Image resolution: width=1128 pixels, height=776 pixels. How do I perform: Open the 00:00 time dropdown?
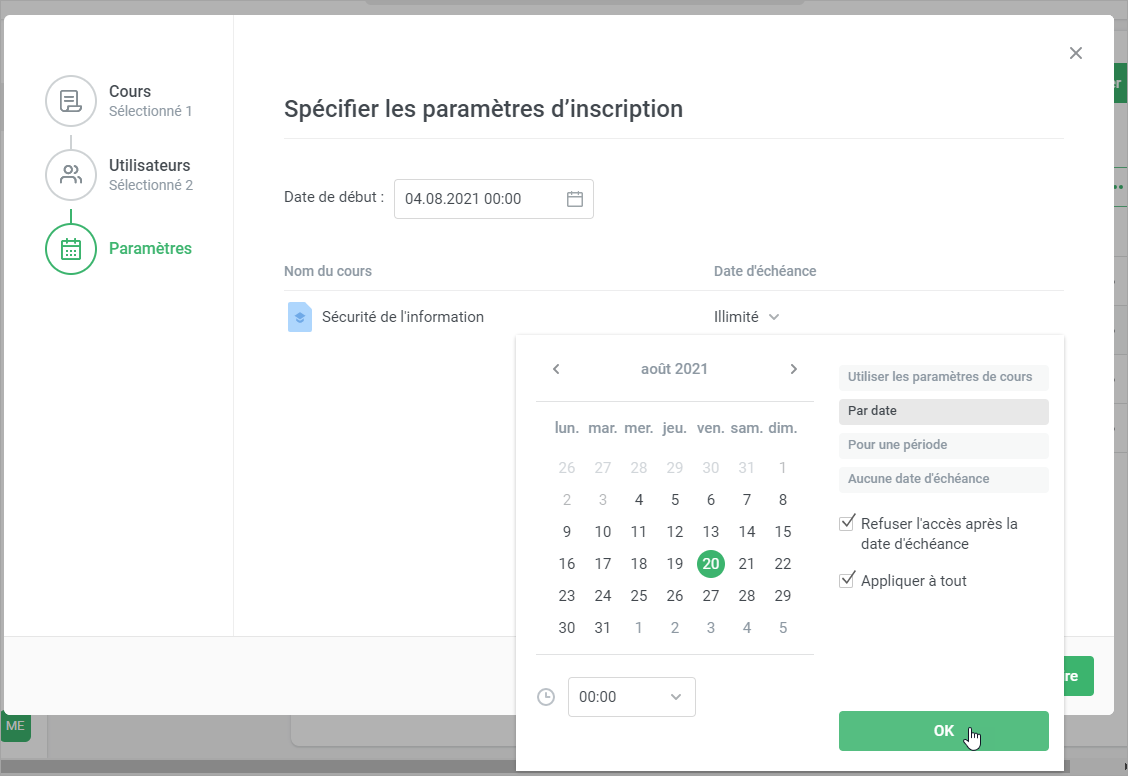point(631,697)
